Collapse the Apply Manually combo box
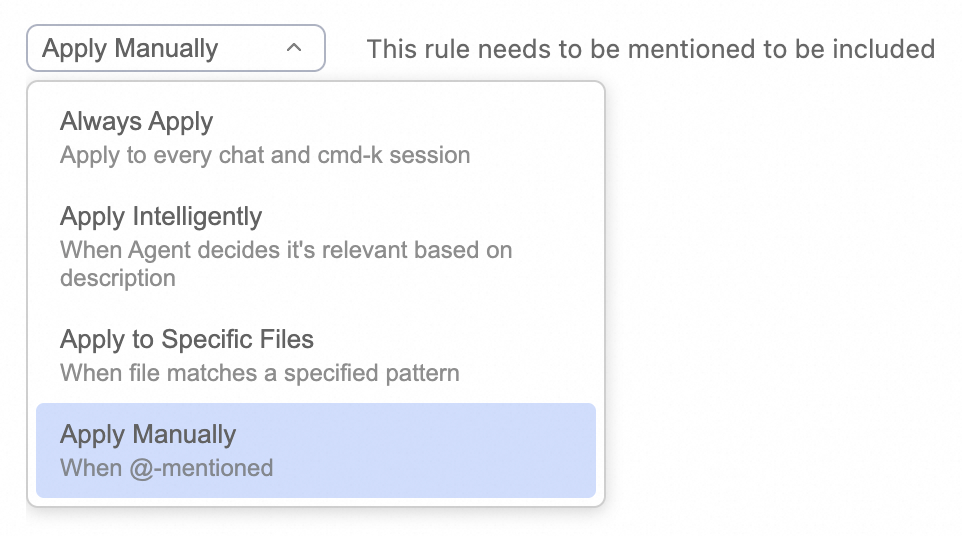Viewport: 962px width, 536px height. click(176, 48)
